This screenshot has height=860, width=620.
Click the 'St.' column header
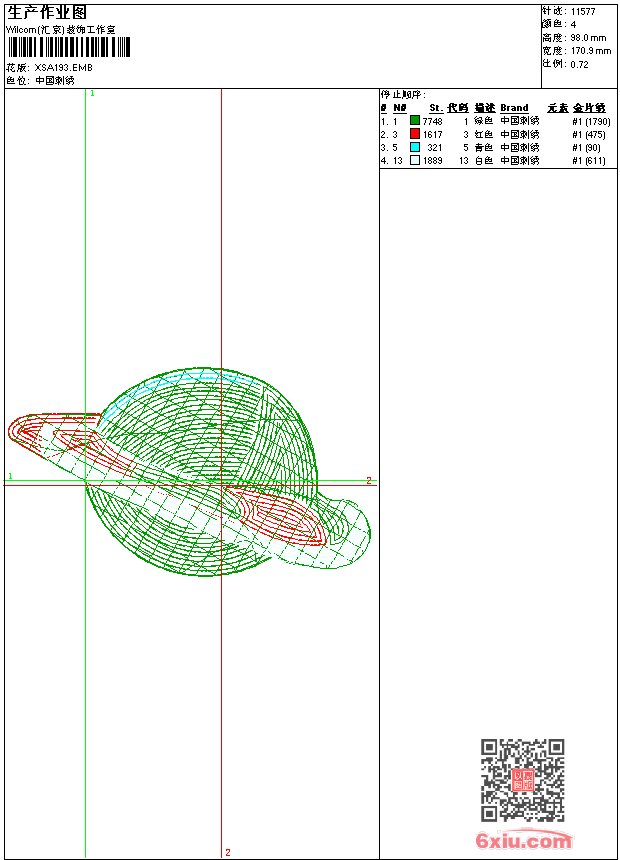436,108
